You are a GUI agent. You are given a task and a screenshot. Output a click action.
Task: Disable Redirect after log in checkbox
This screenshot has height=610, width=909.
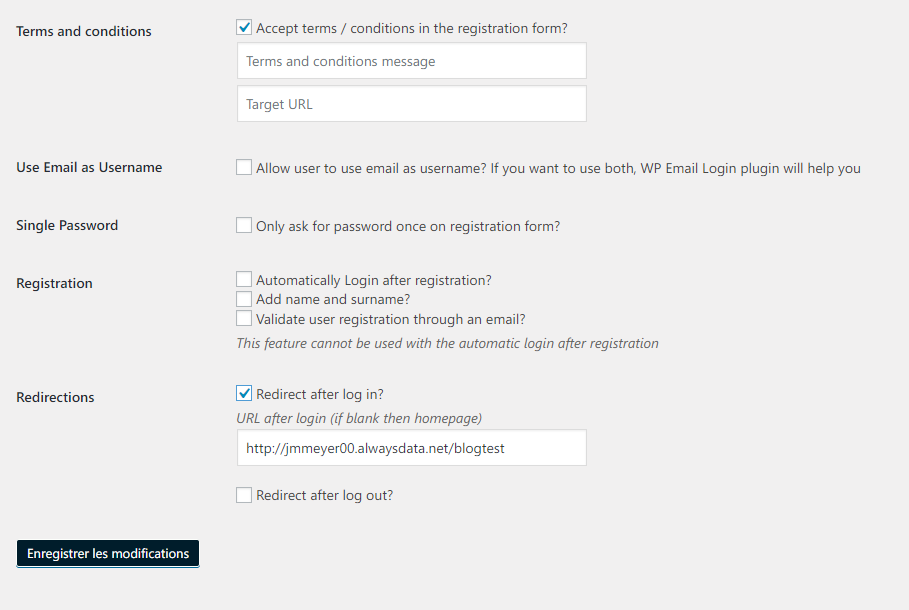click(244, 393)
